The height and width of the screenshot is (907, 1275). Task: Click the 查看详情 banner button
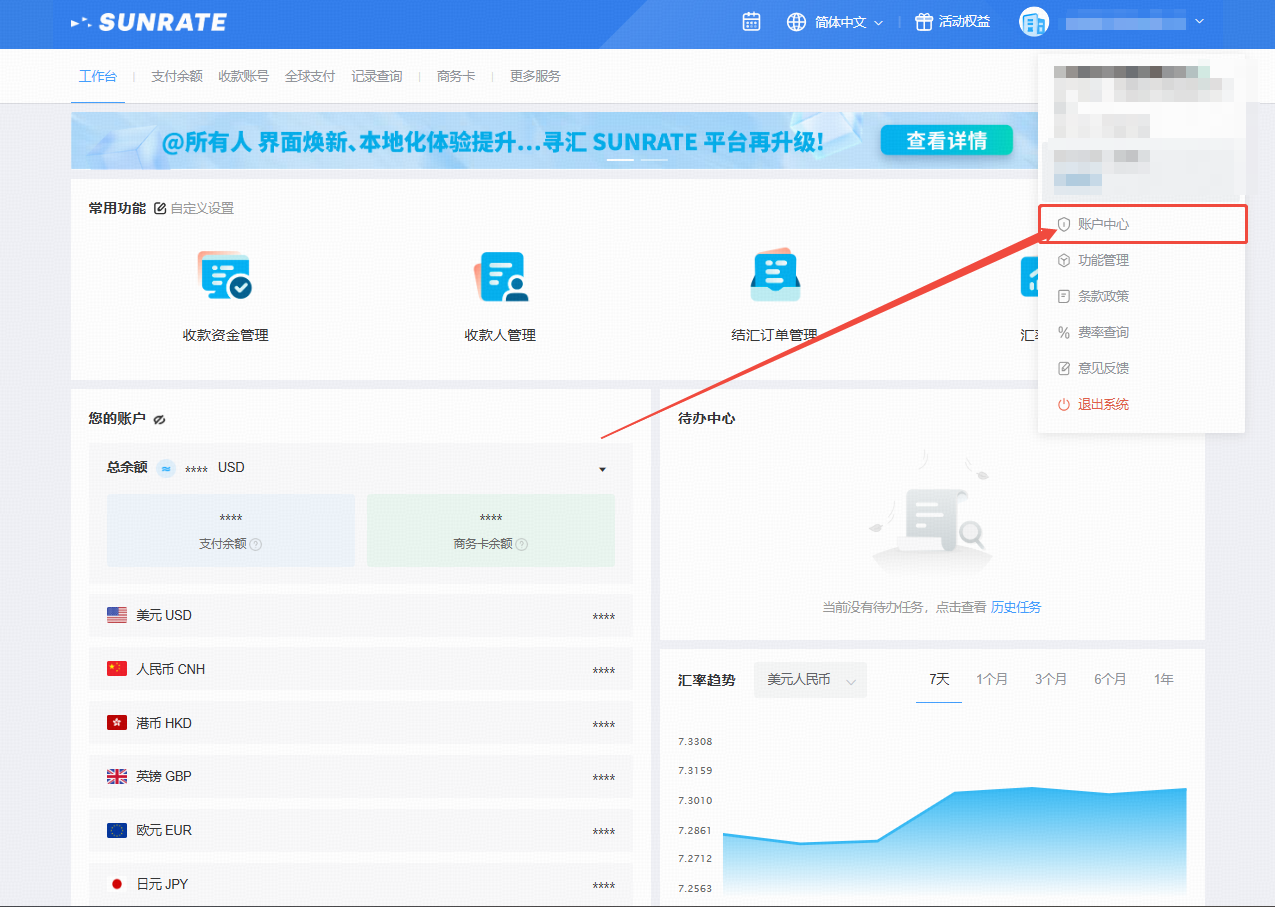pyautogui.click(x=946, y=141)
